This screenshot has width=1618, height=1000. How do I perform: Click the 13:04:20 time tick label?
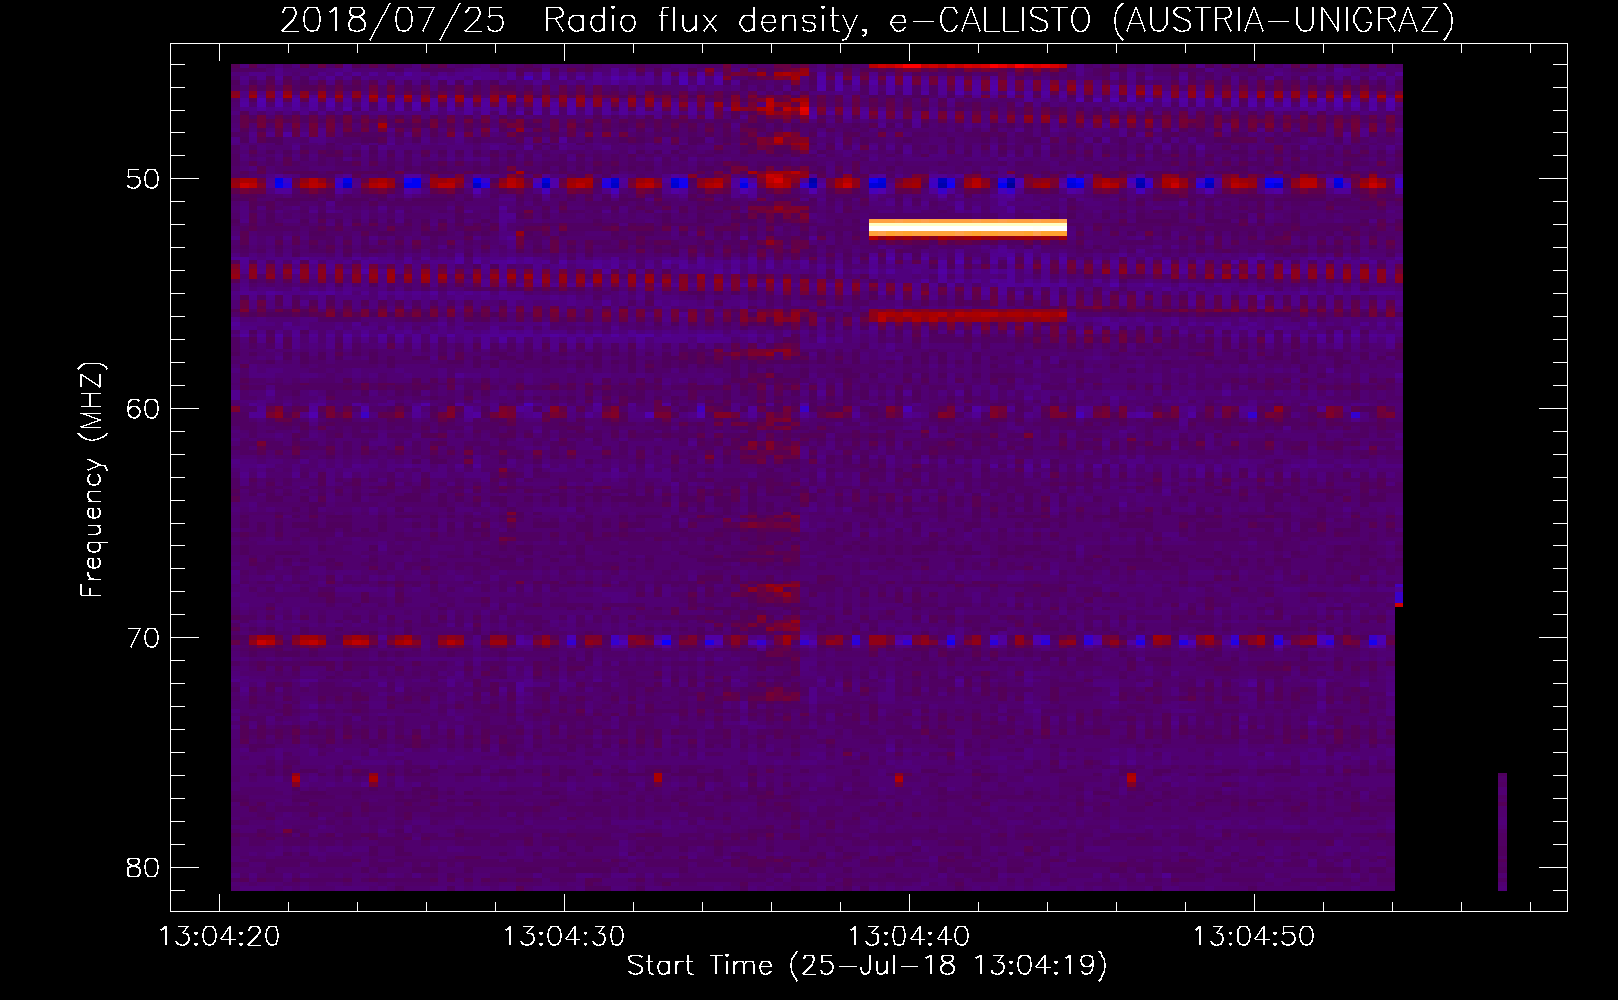pyautogui.click(x=220, y=937)
